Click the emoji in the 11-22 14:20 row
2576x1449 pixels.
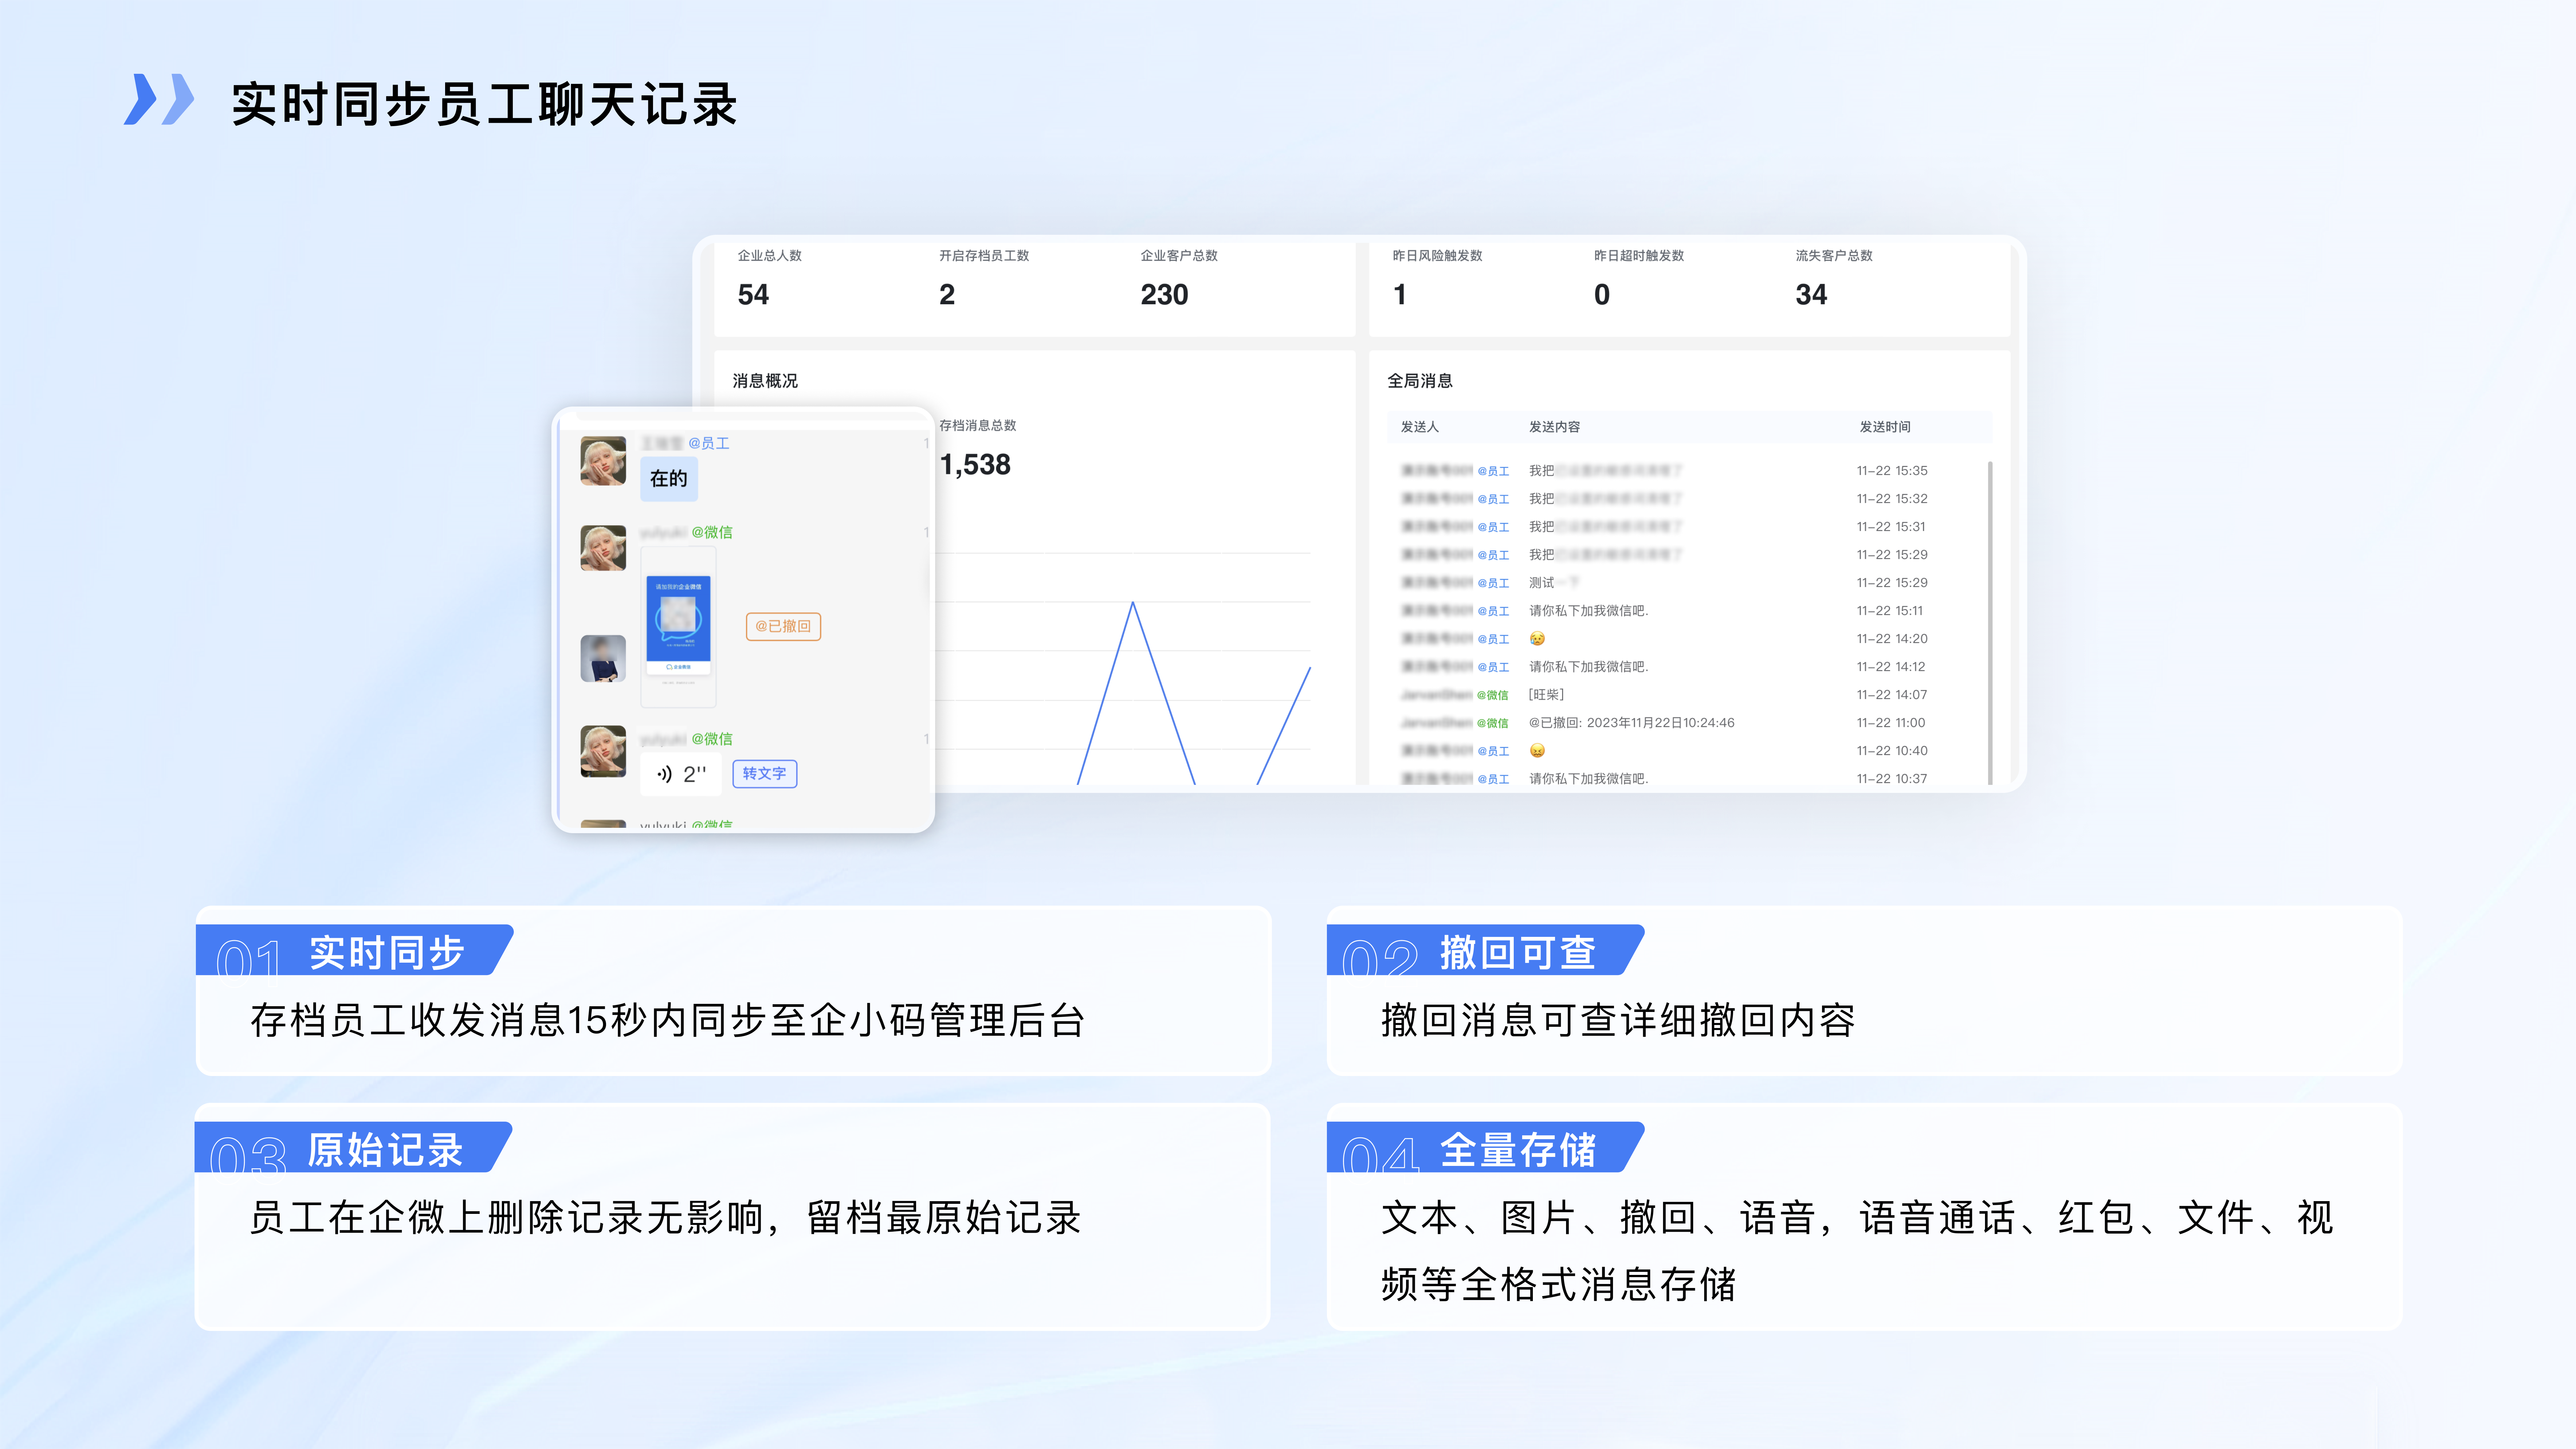point(1537,639)
